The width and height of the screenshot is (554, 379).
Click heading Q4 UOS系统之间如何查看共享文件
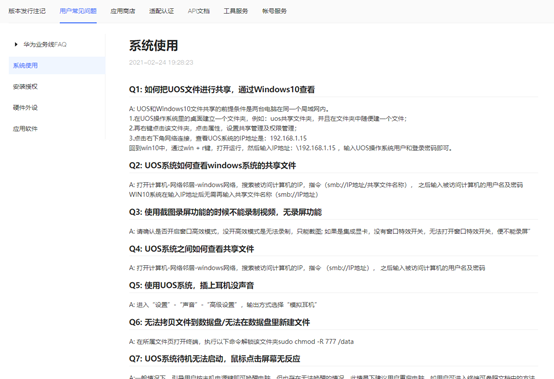(191, 249)
